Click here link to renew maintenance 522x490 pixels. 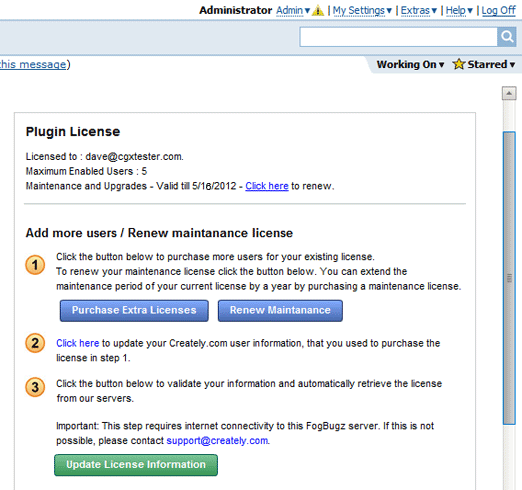(267, 186)
